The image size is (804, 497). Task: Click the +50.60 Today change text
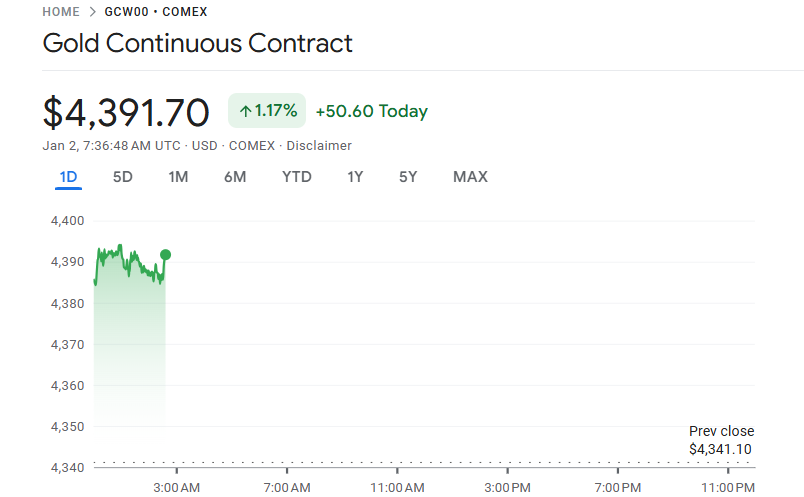pos(371,111)
